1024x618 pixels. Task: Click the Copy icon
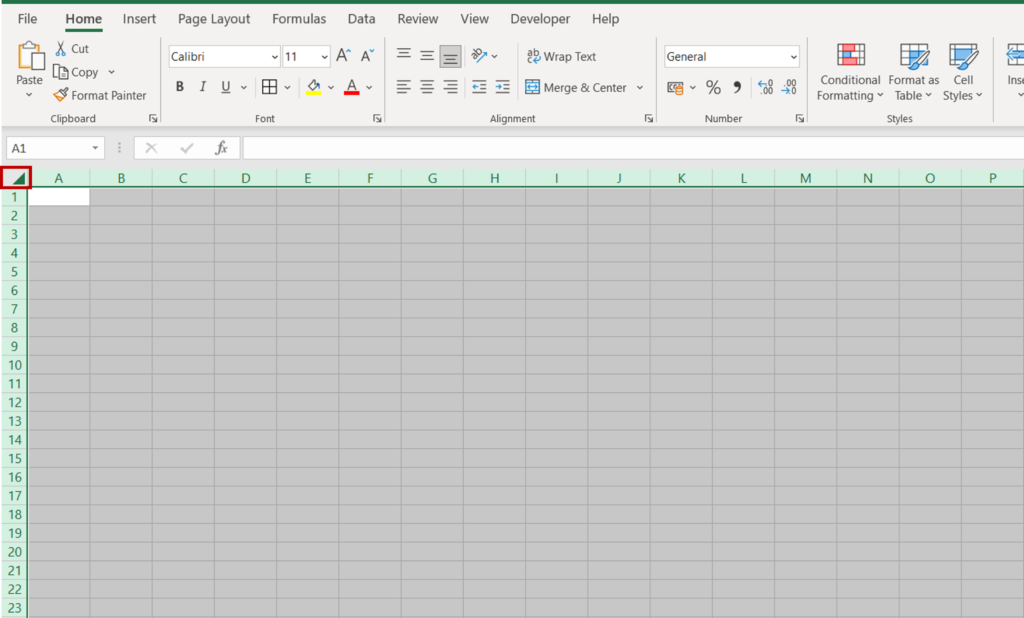coord(61,72)
